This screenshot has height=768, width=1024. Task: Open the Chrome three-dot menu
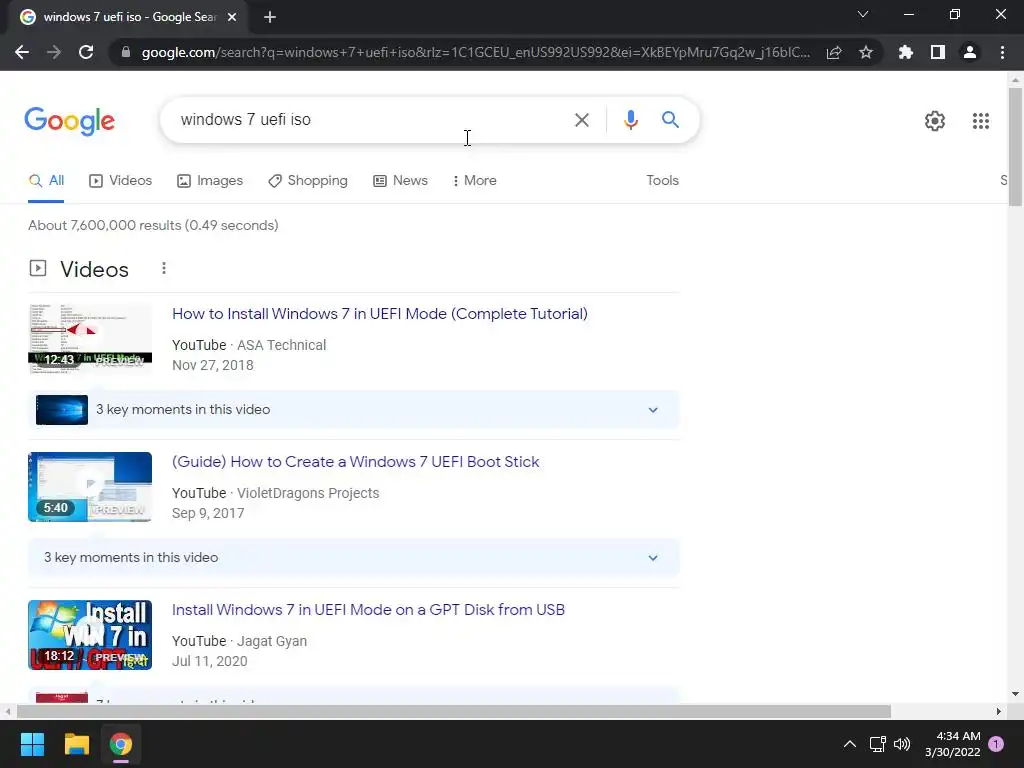(1002, 52)
